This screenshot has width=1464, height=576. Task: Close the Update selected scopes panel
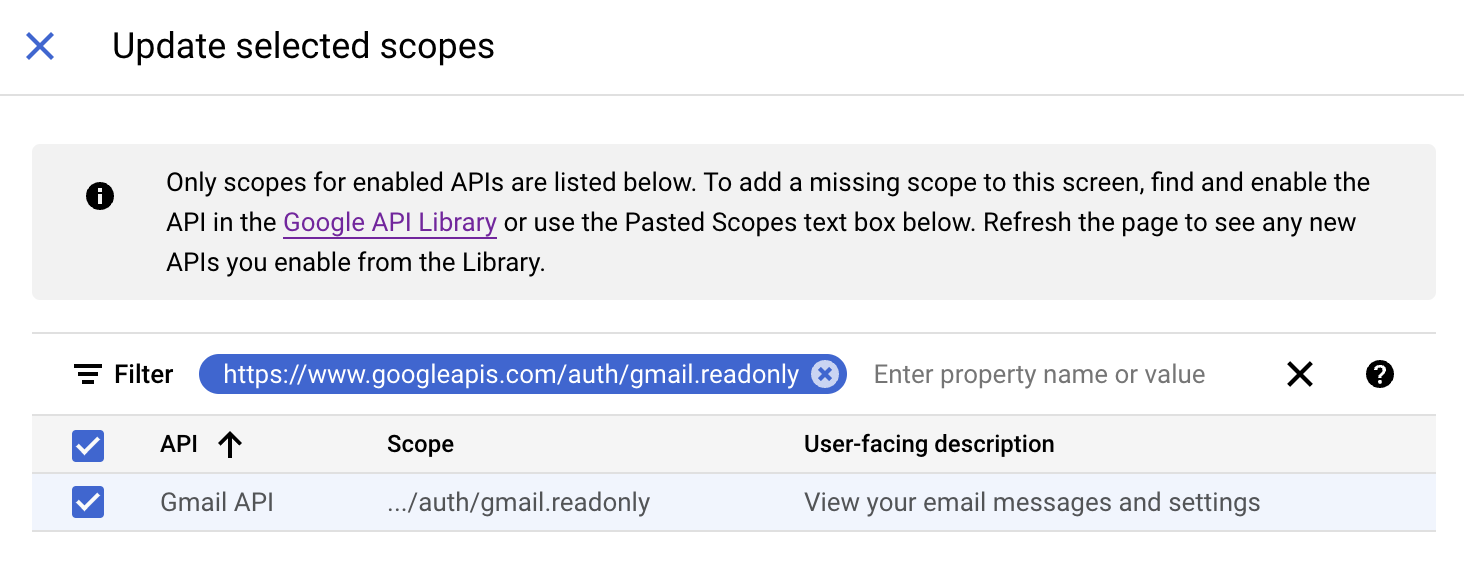click(x=40, y=46)
